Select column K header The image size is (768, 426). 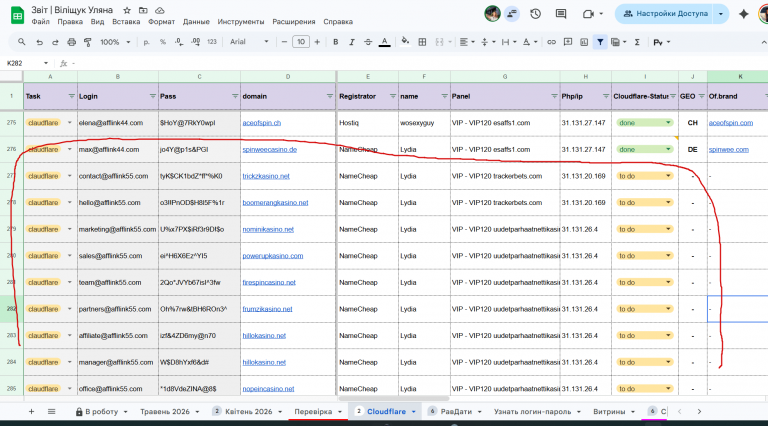coord(740,76)
